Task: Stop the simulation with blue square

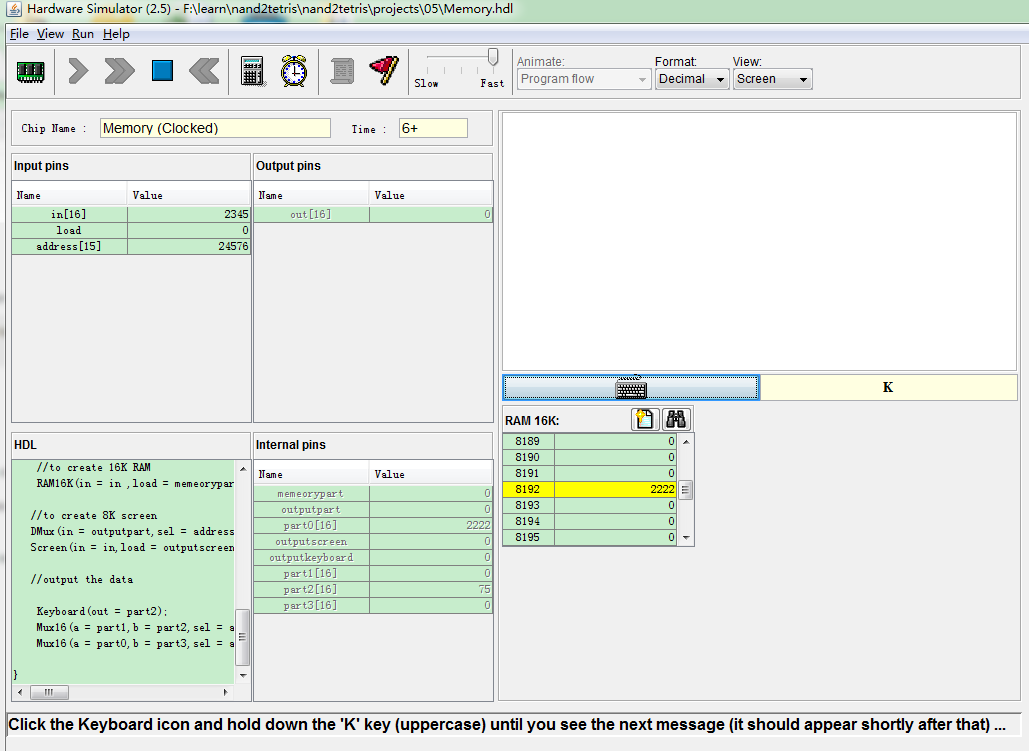Action: click(162, 71)
